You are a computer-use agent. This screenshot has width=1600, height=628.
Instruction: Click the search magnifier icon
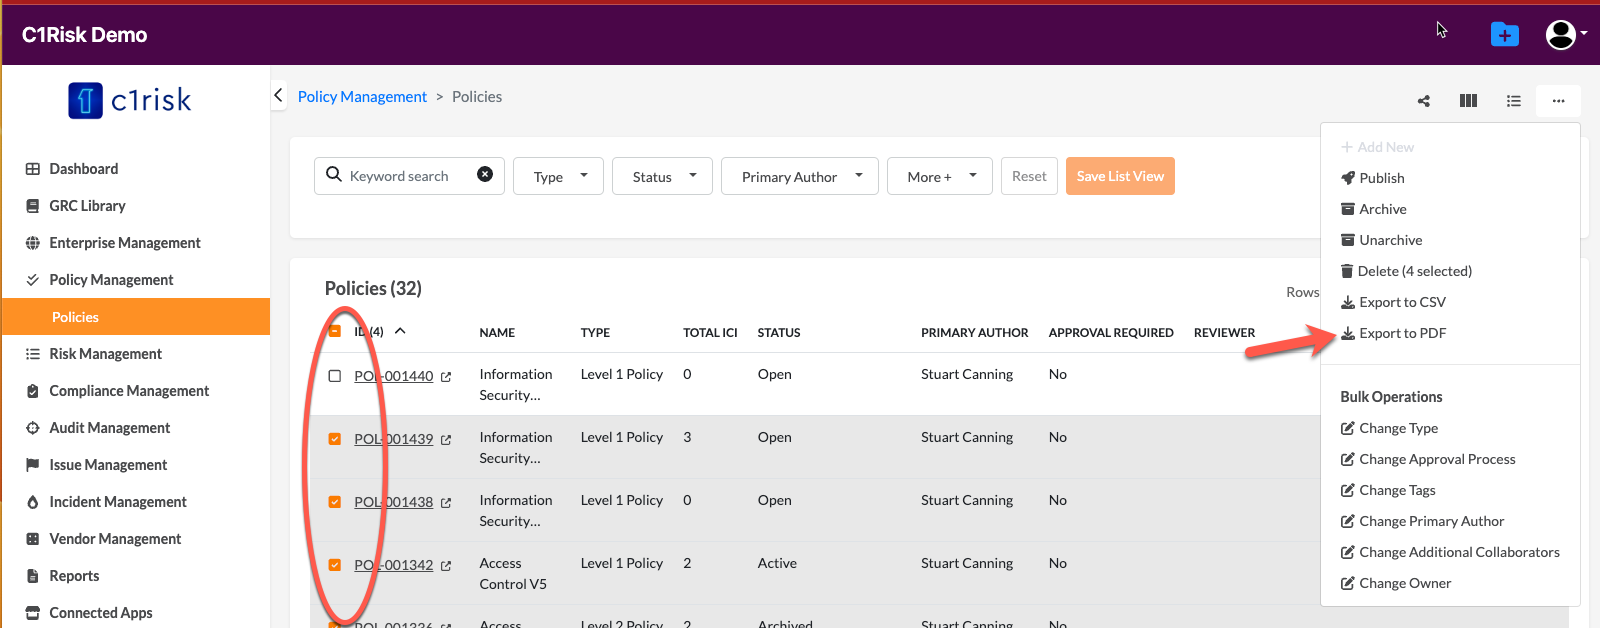point(334,174)
